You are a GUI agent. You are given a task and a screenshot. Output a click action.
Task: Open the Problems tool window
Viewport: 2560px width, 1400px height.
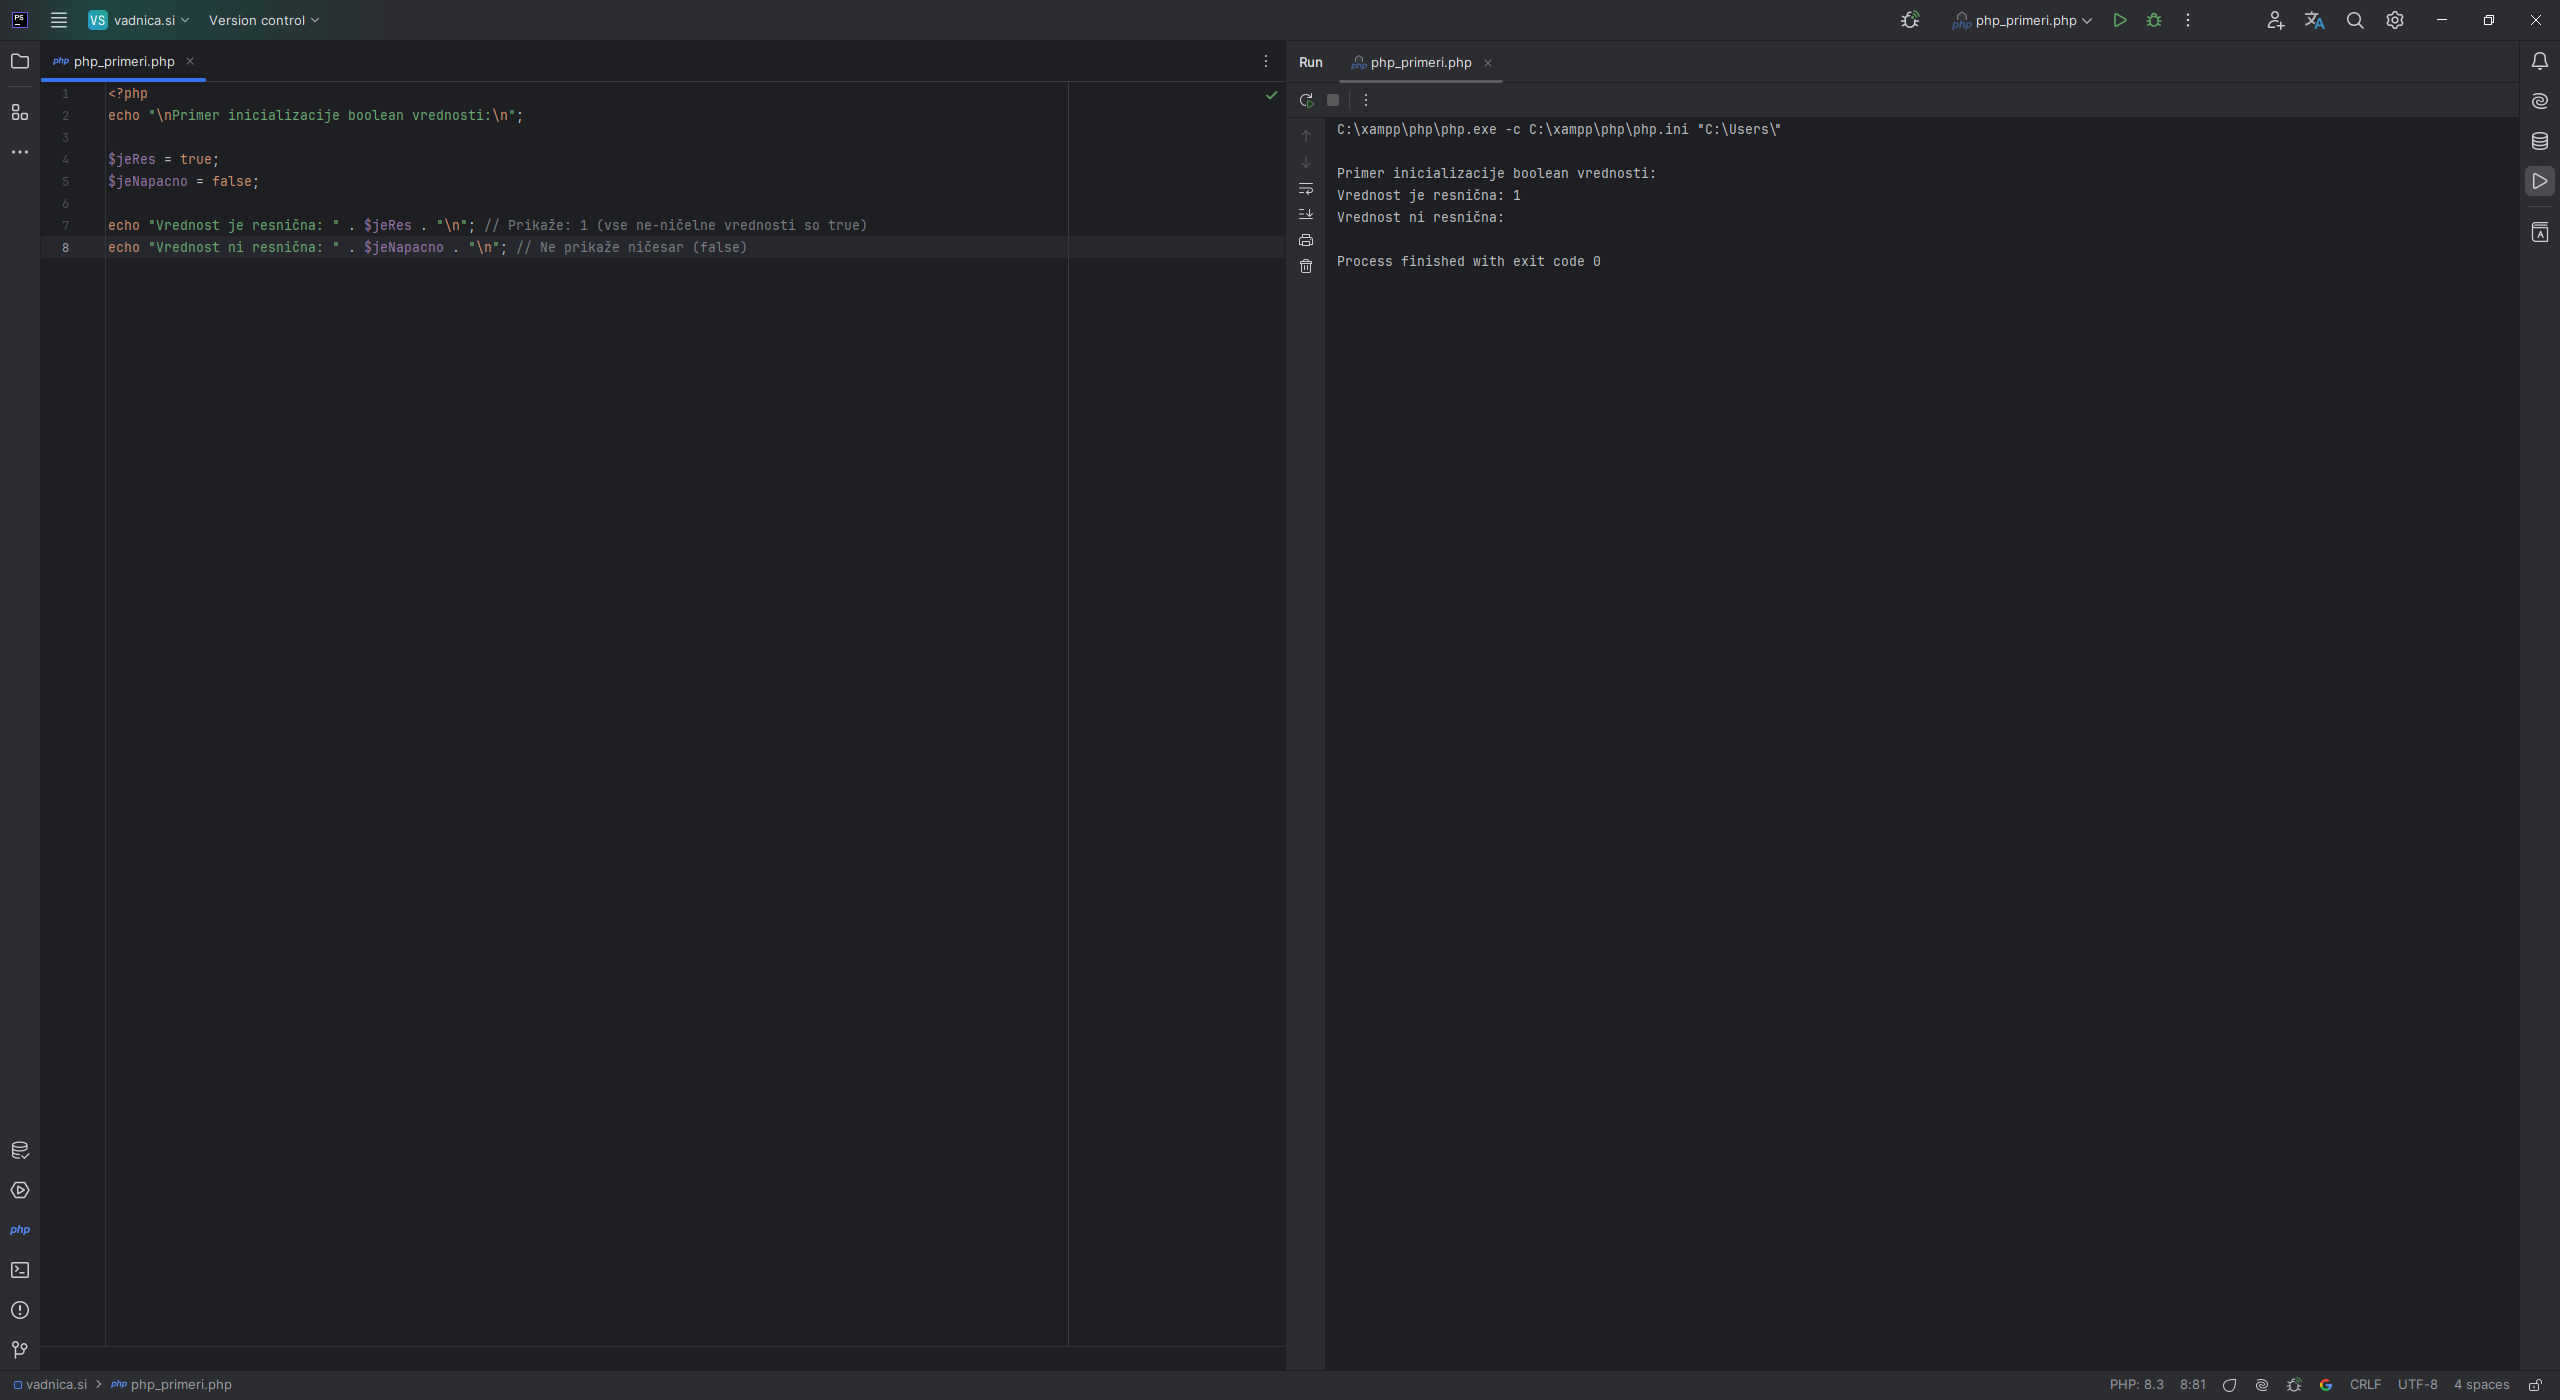pos(20,1309)
